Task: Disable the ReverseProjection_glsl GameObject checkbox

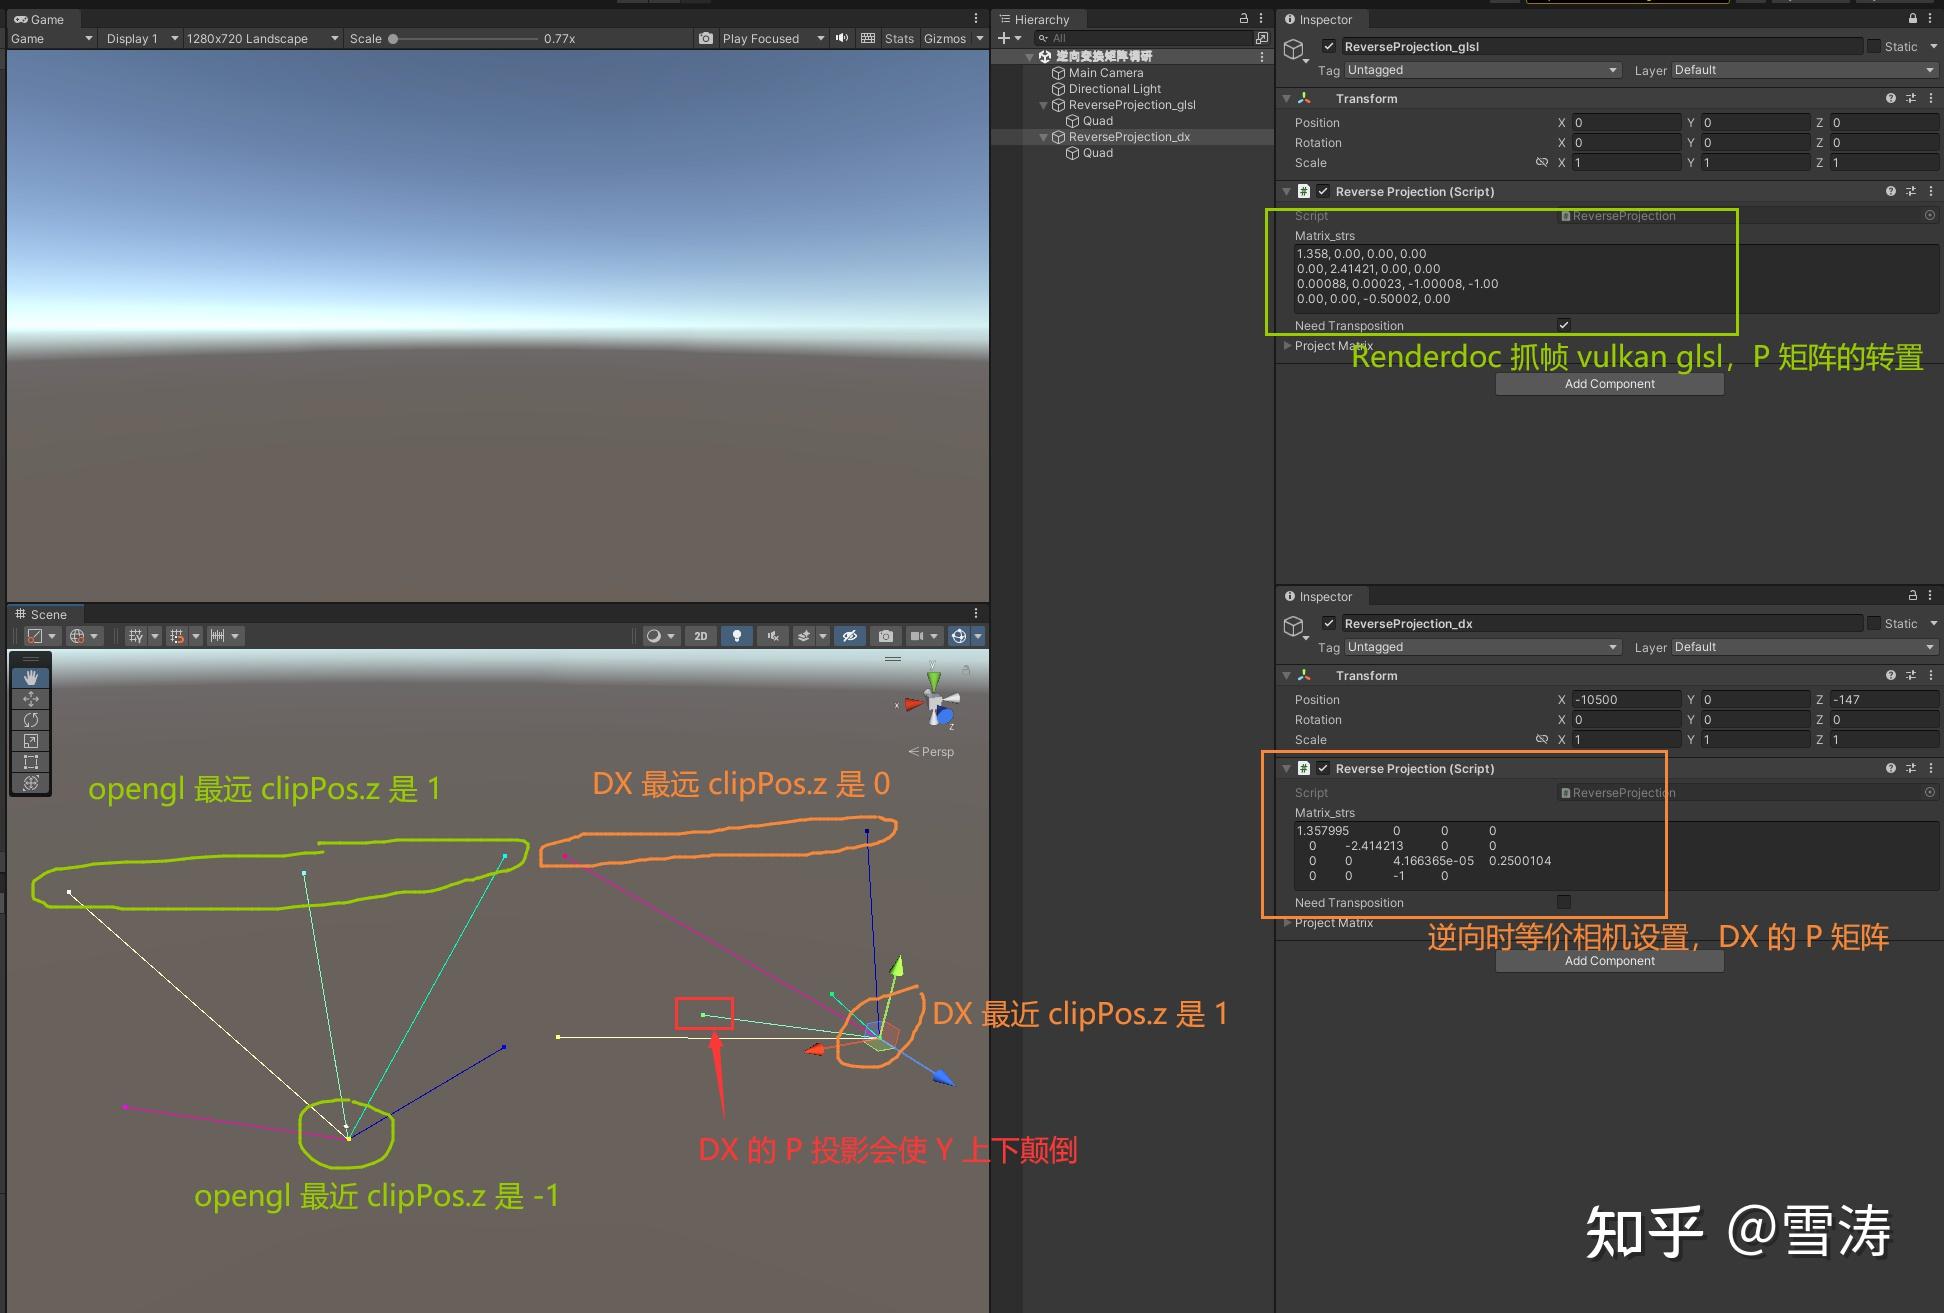Action: [1328, 46]
